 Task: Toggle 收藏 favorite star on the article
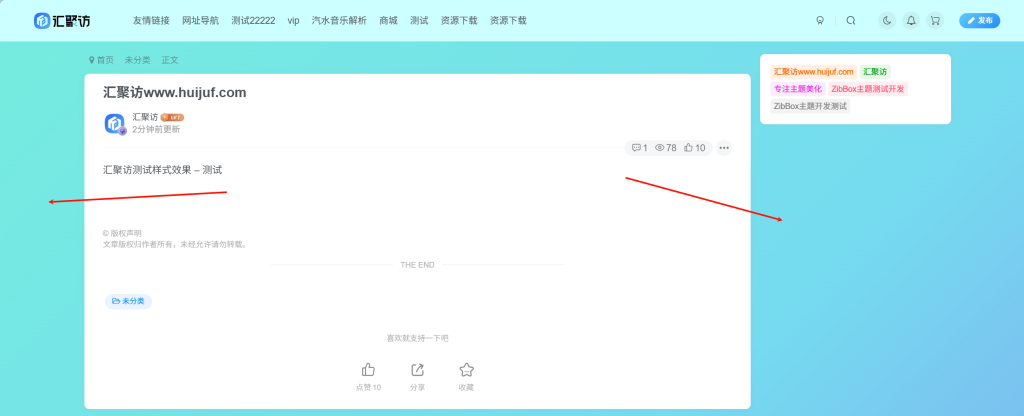pos(466,370)
